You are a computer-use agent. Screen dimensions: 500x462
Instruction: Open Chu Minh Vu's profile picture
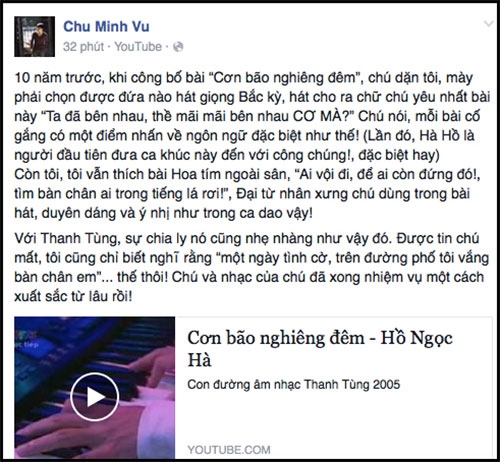click(x=34, y=36)
